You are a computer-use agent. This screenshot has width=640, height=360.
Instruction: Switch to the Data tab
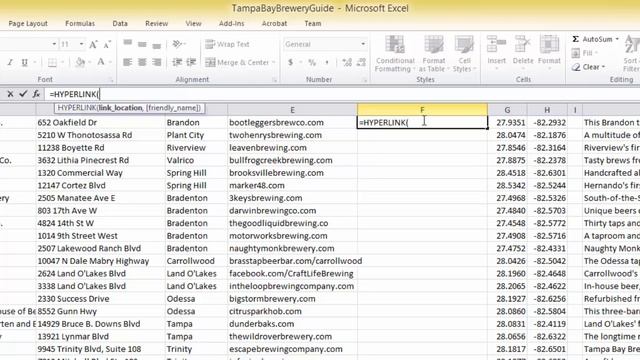120,24
